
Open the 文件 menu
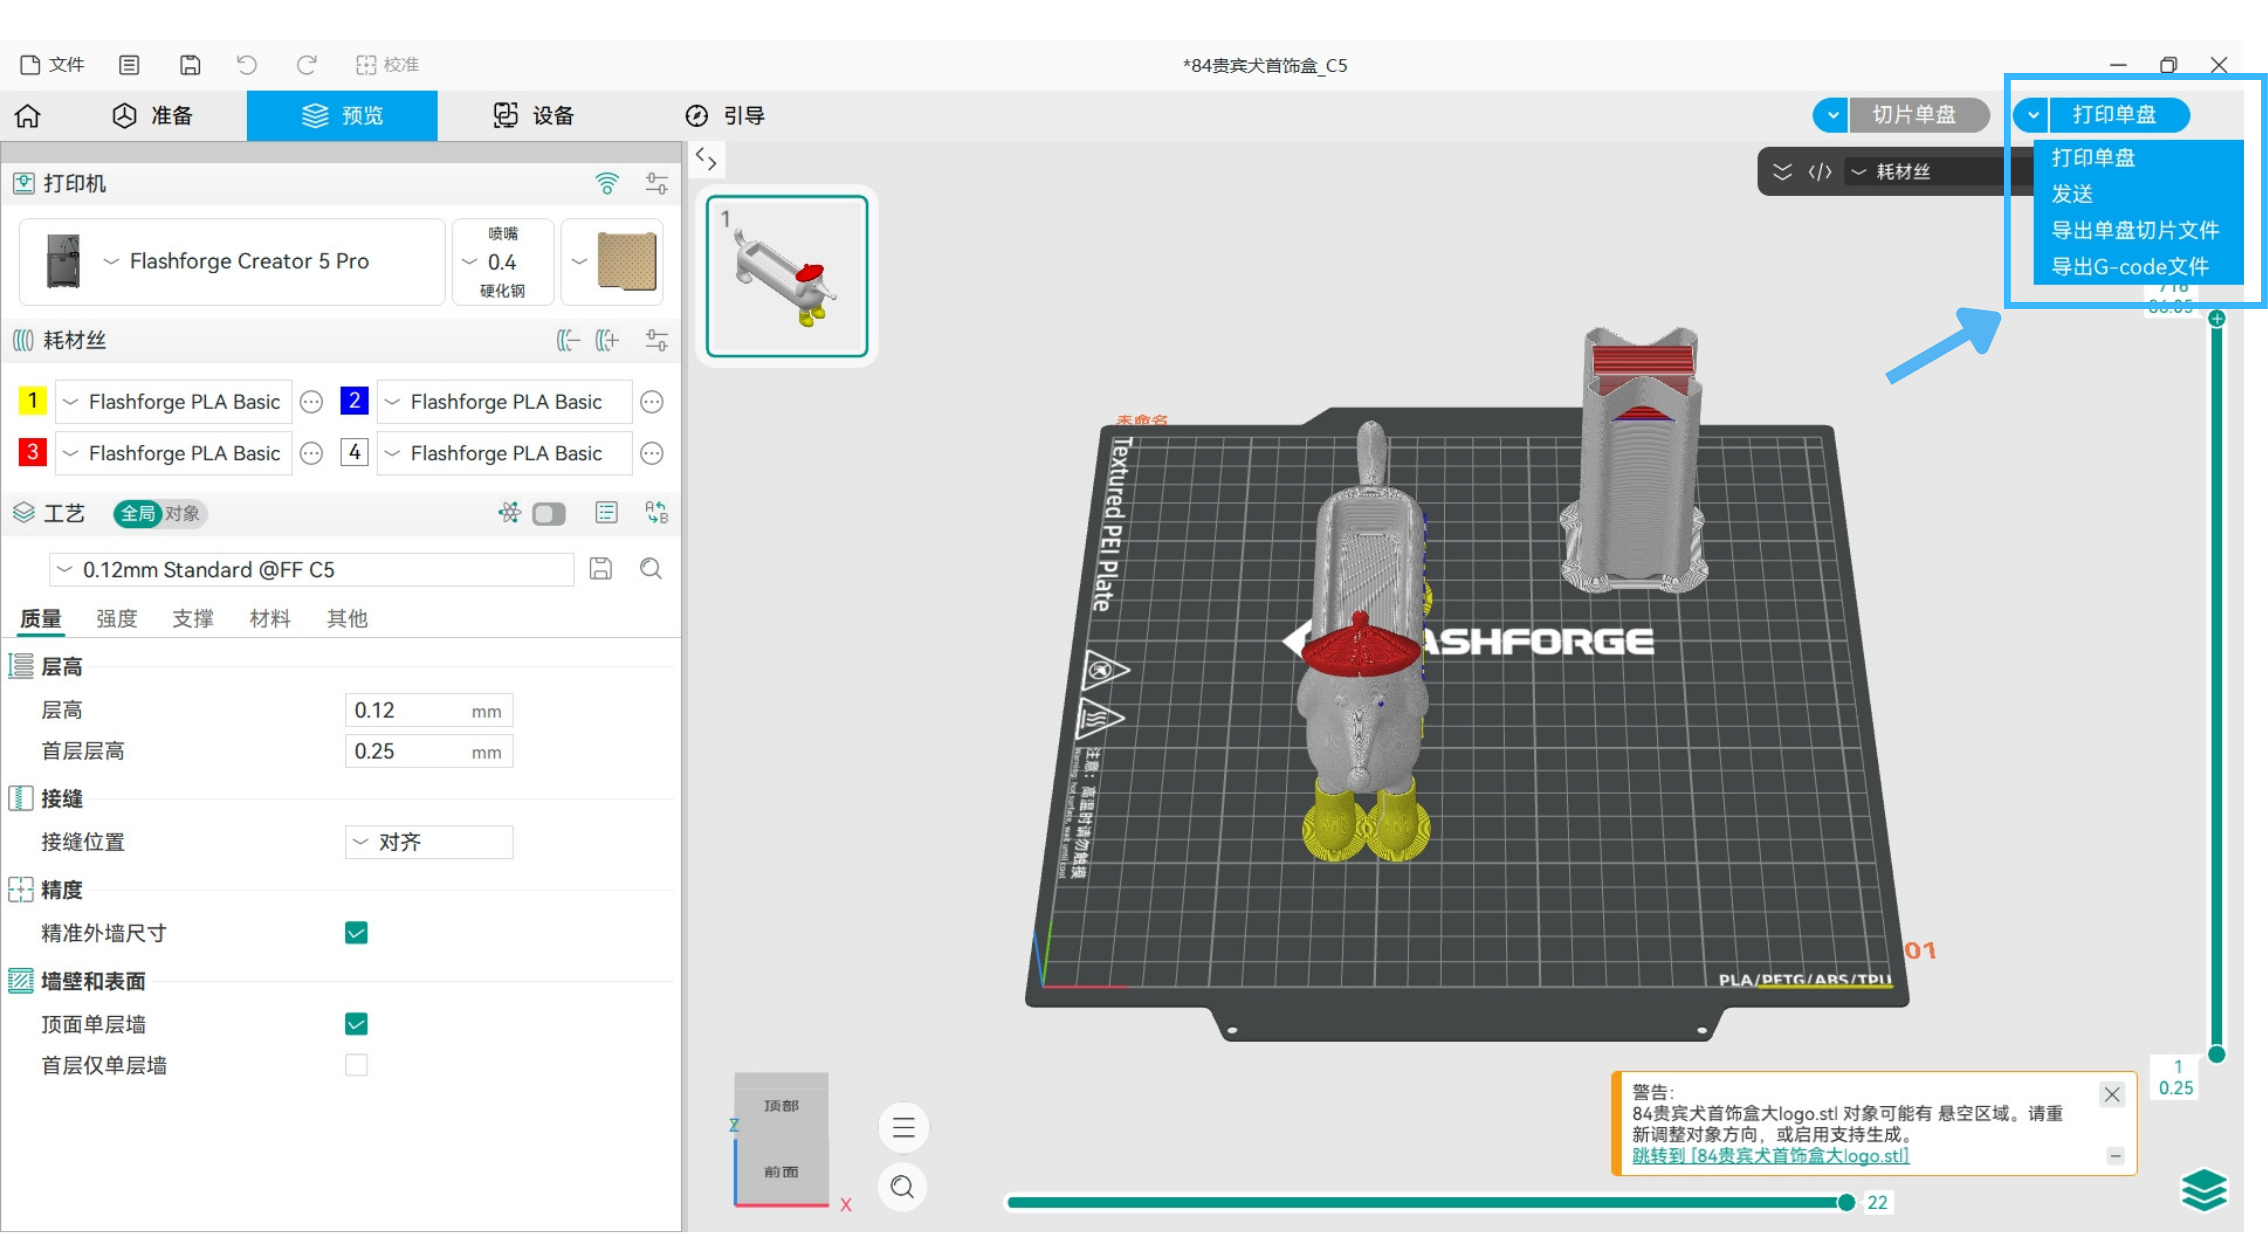[52, 65]
